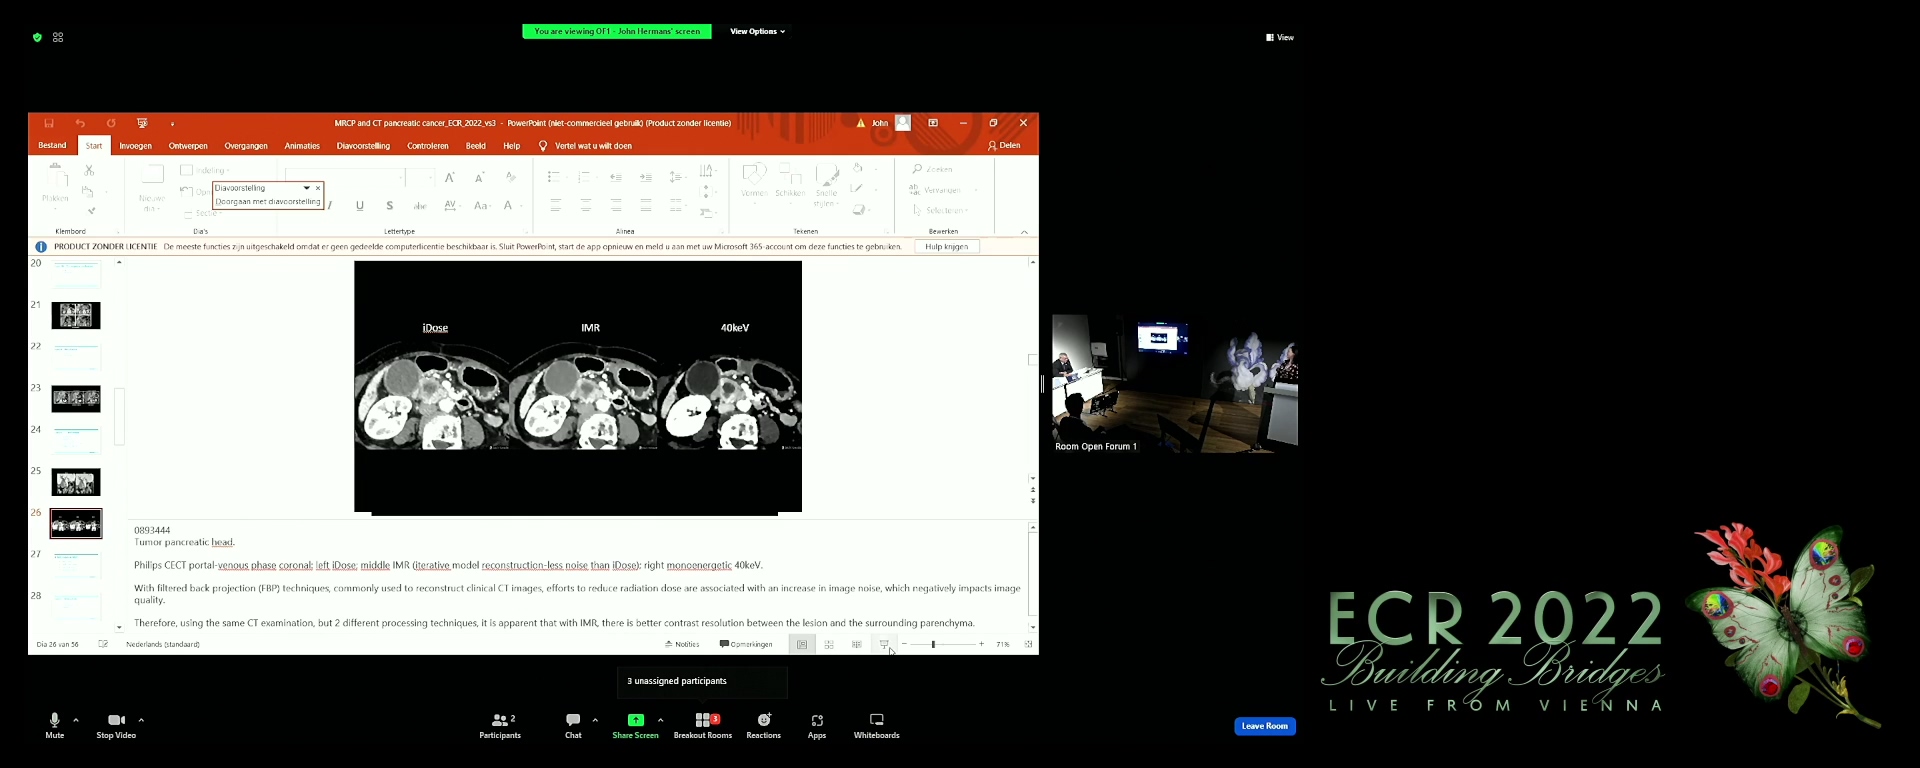1920x768 pixels.
Task: Open the line spacing dropdown
Action: 677,177
